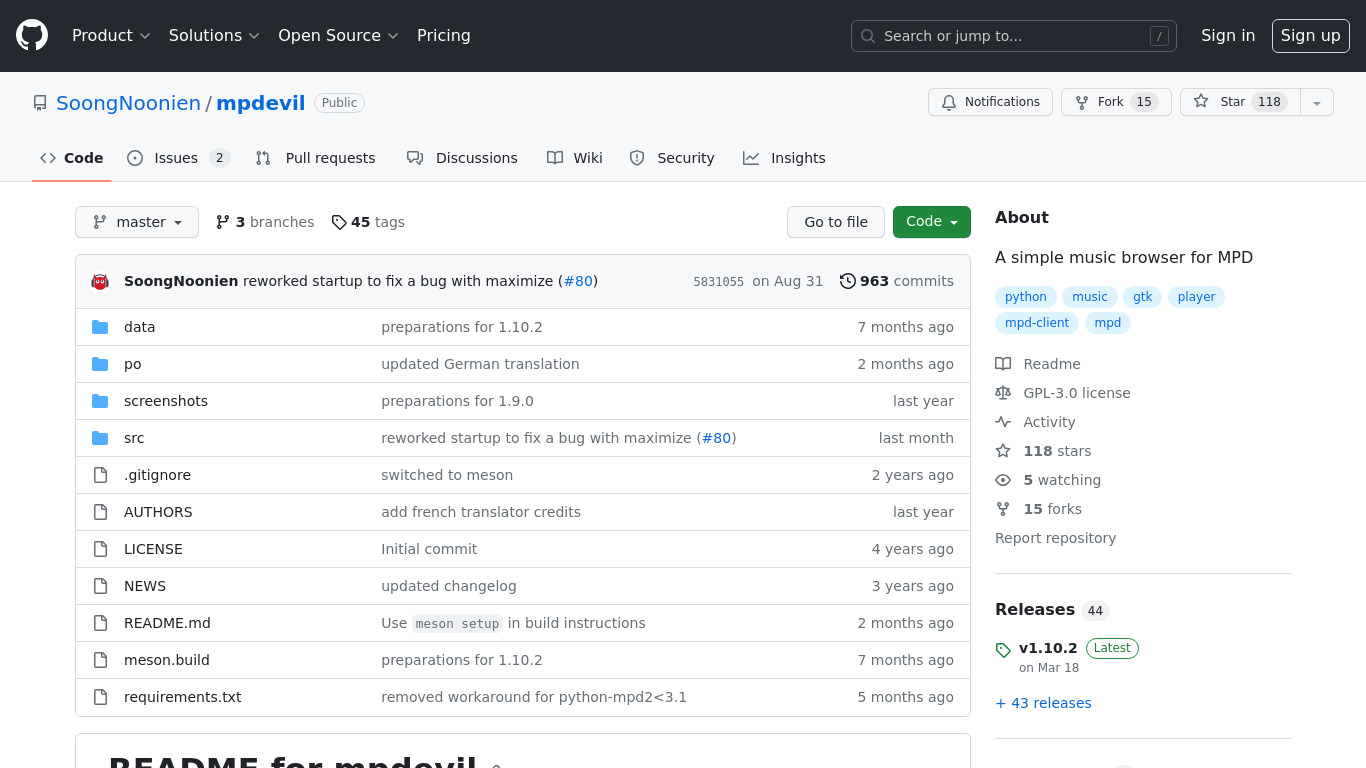Click the AUTHORS file icon

coord(100,512)
